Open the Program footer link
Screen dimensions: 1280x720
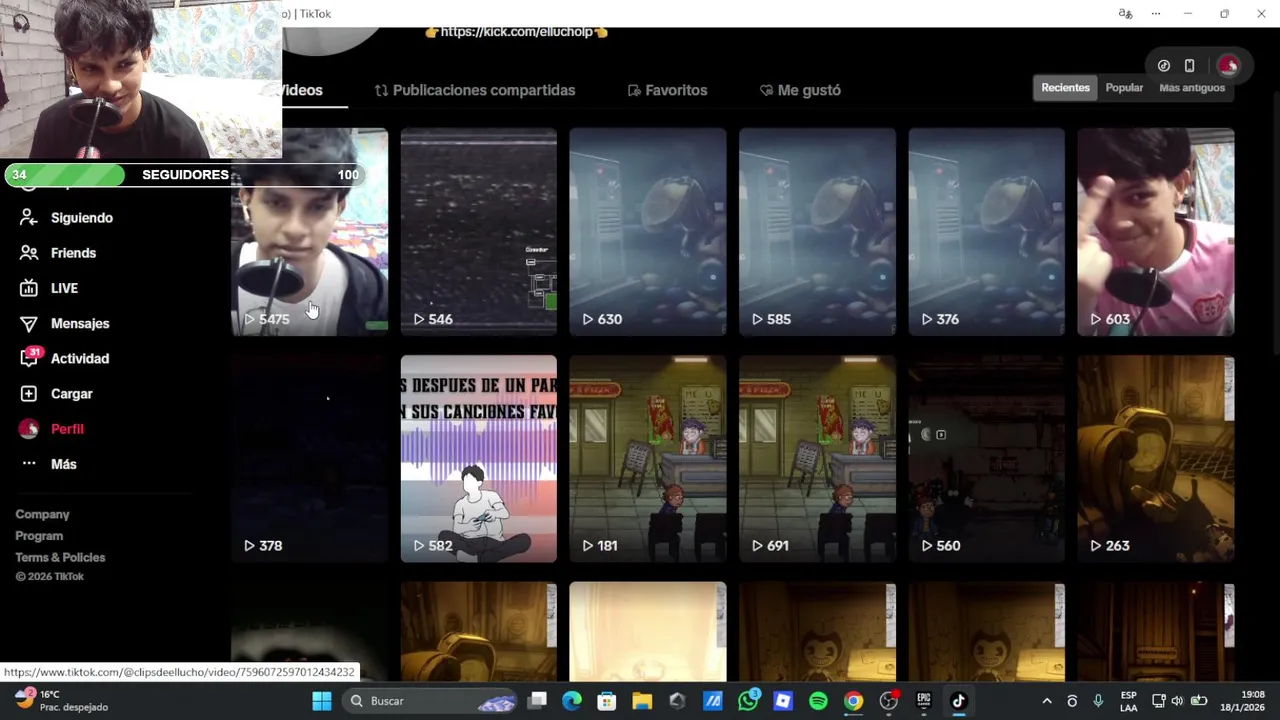click(x=39, y=536)
